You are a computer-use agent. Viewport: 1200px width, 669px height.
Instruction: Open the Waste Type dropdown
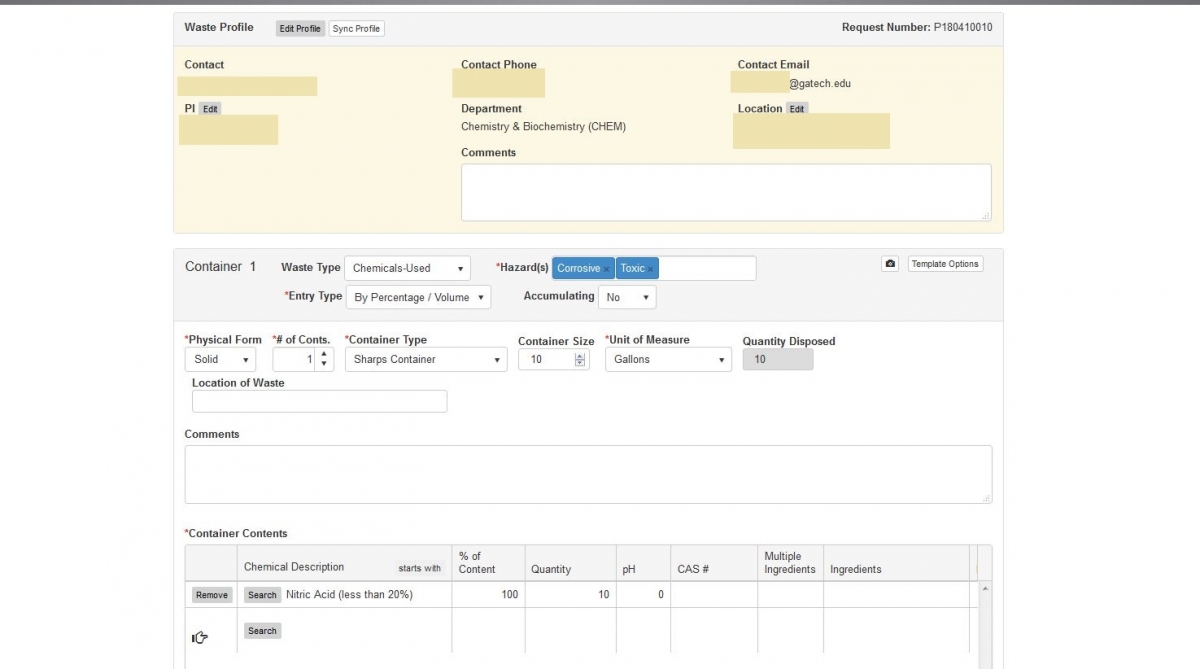click(x=407, y=268)
